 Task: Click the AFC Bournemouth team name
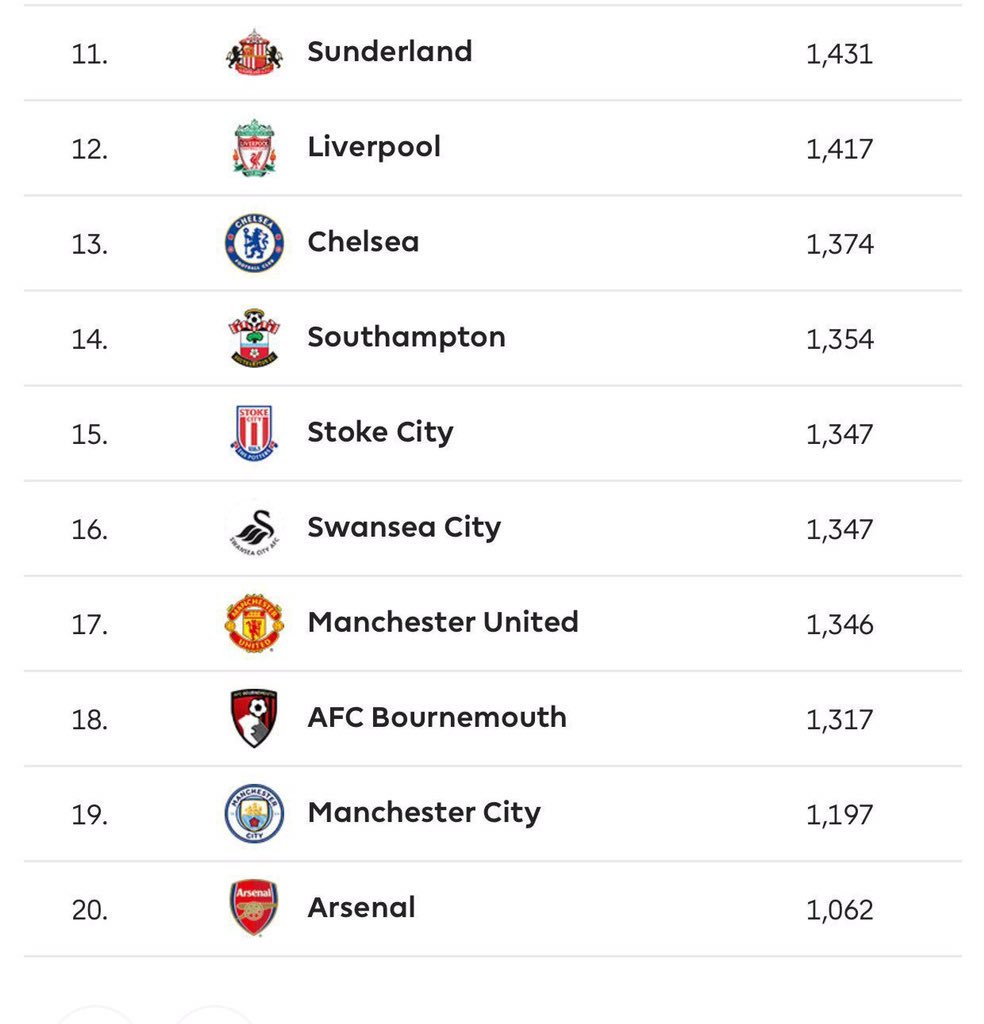(x=437, y=717)
